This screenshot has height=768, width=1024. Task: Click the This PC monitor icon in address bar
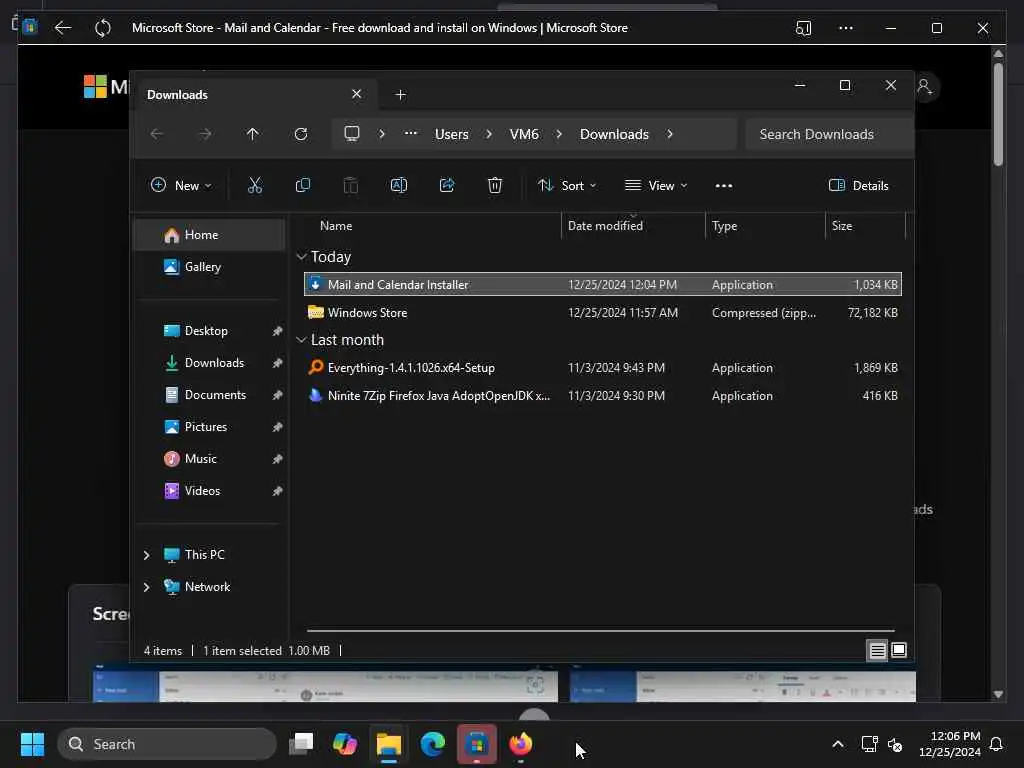point(352,134)
